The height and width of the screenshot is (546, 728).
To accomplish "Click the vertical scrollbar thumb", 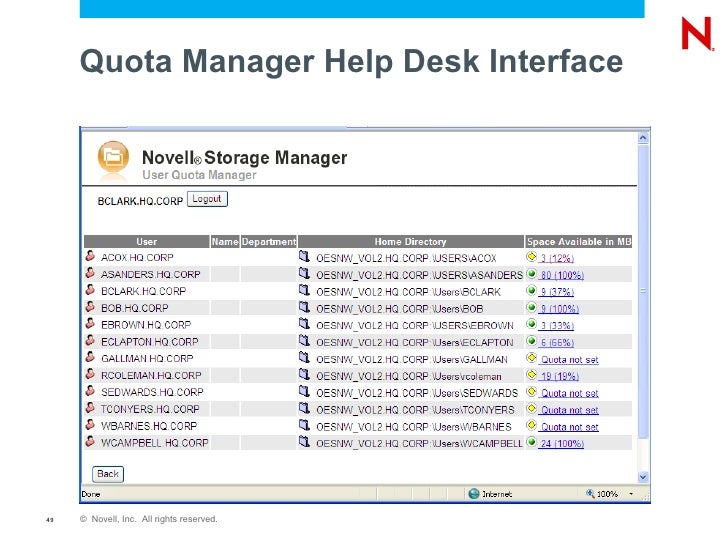I will point(643,291).
